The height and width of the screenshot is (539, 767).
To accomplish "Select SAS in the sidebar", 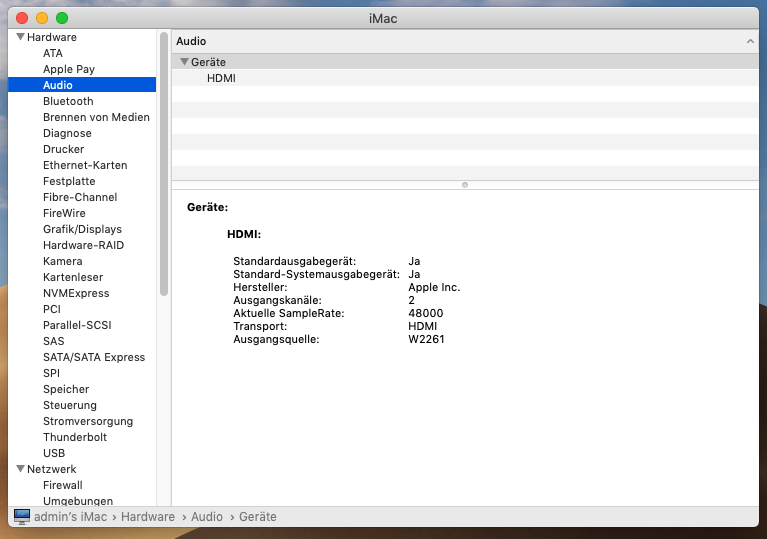I will point(54,341).
